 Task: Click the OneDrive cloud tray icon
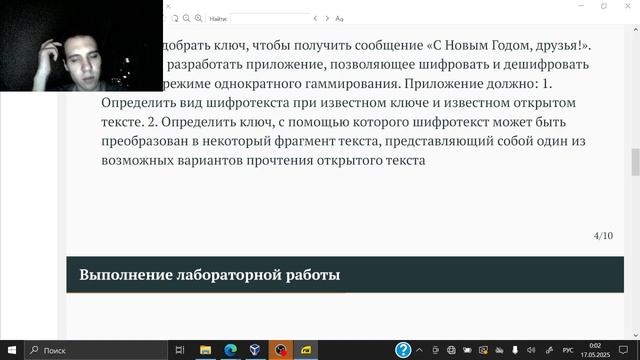pyautogui.click(x=499, y=350)
